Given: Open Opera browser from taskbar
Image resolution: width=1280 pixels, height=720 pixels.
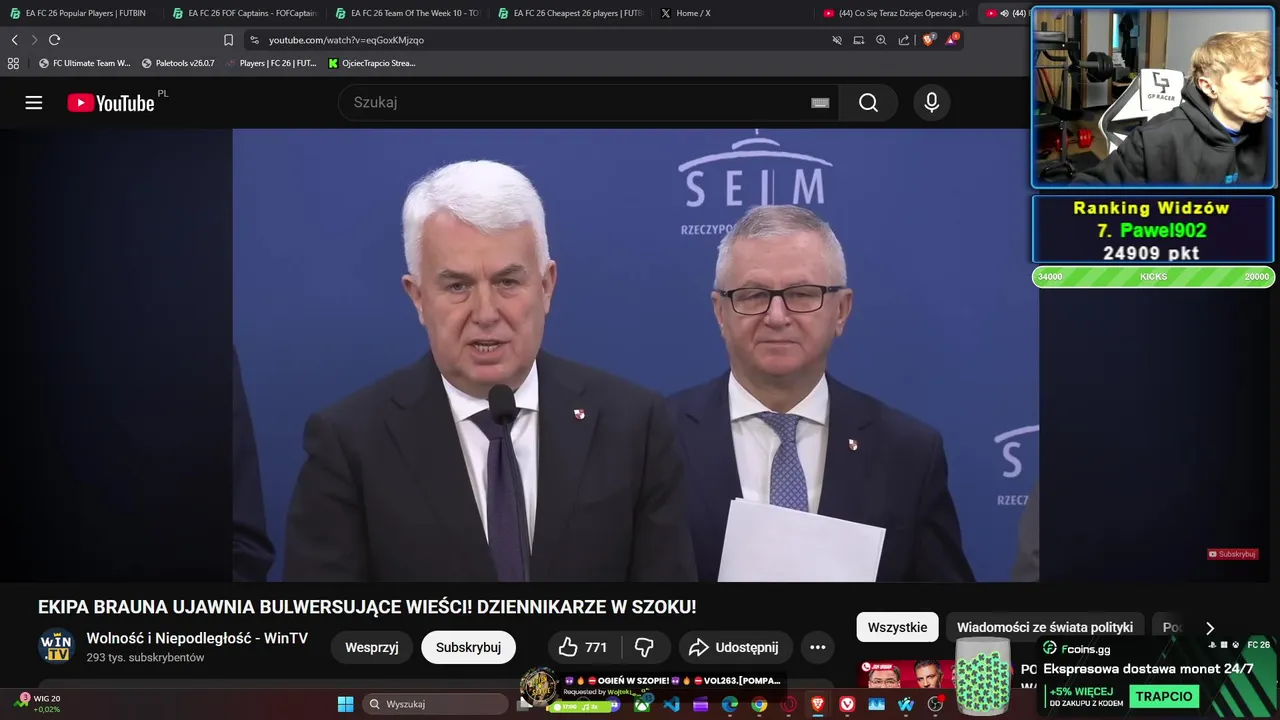Looking at the screenshot, I should [x=788, y=704].
